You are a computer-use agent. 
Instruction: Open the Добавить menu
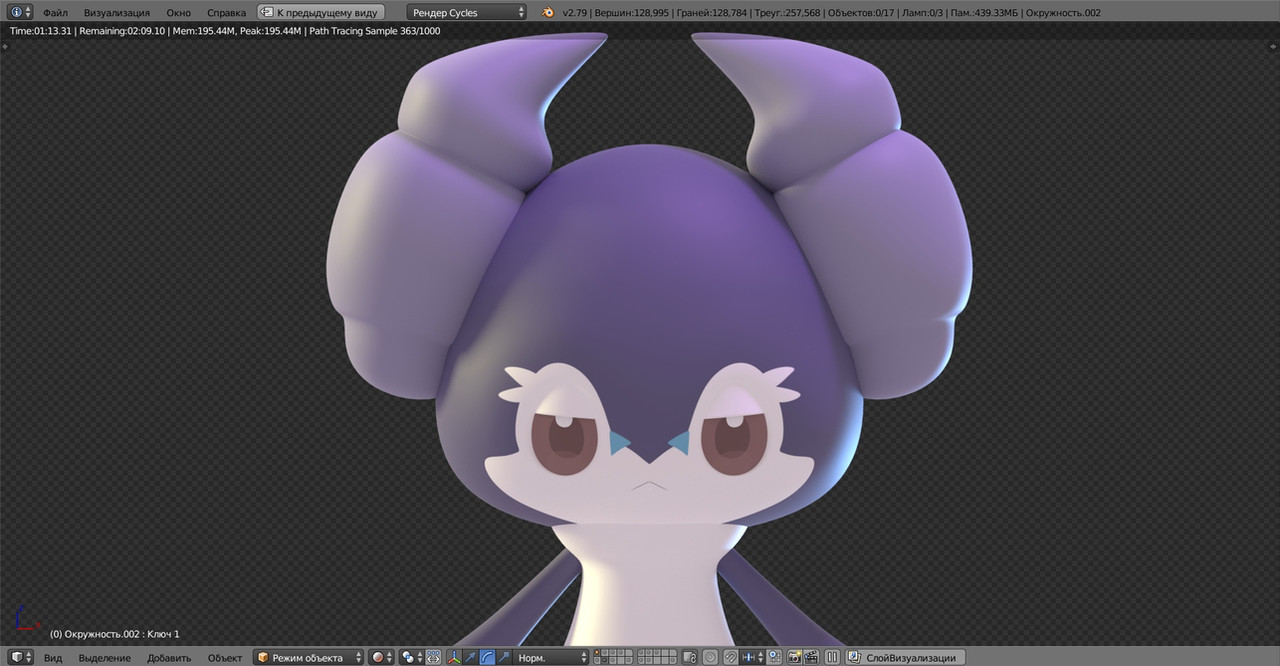click(x=169, y=657)
